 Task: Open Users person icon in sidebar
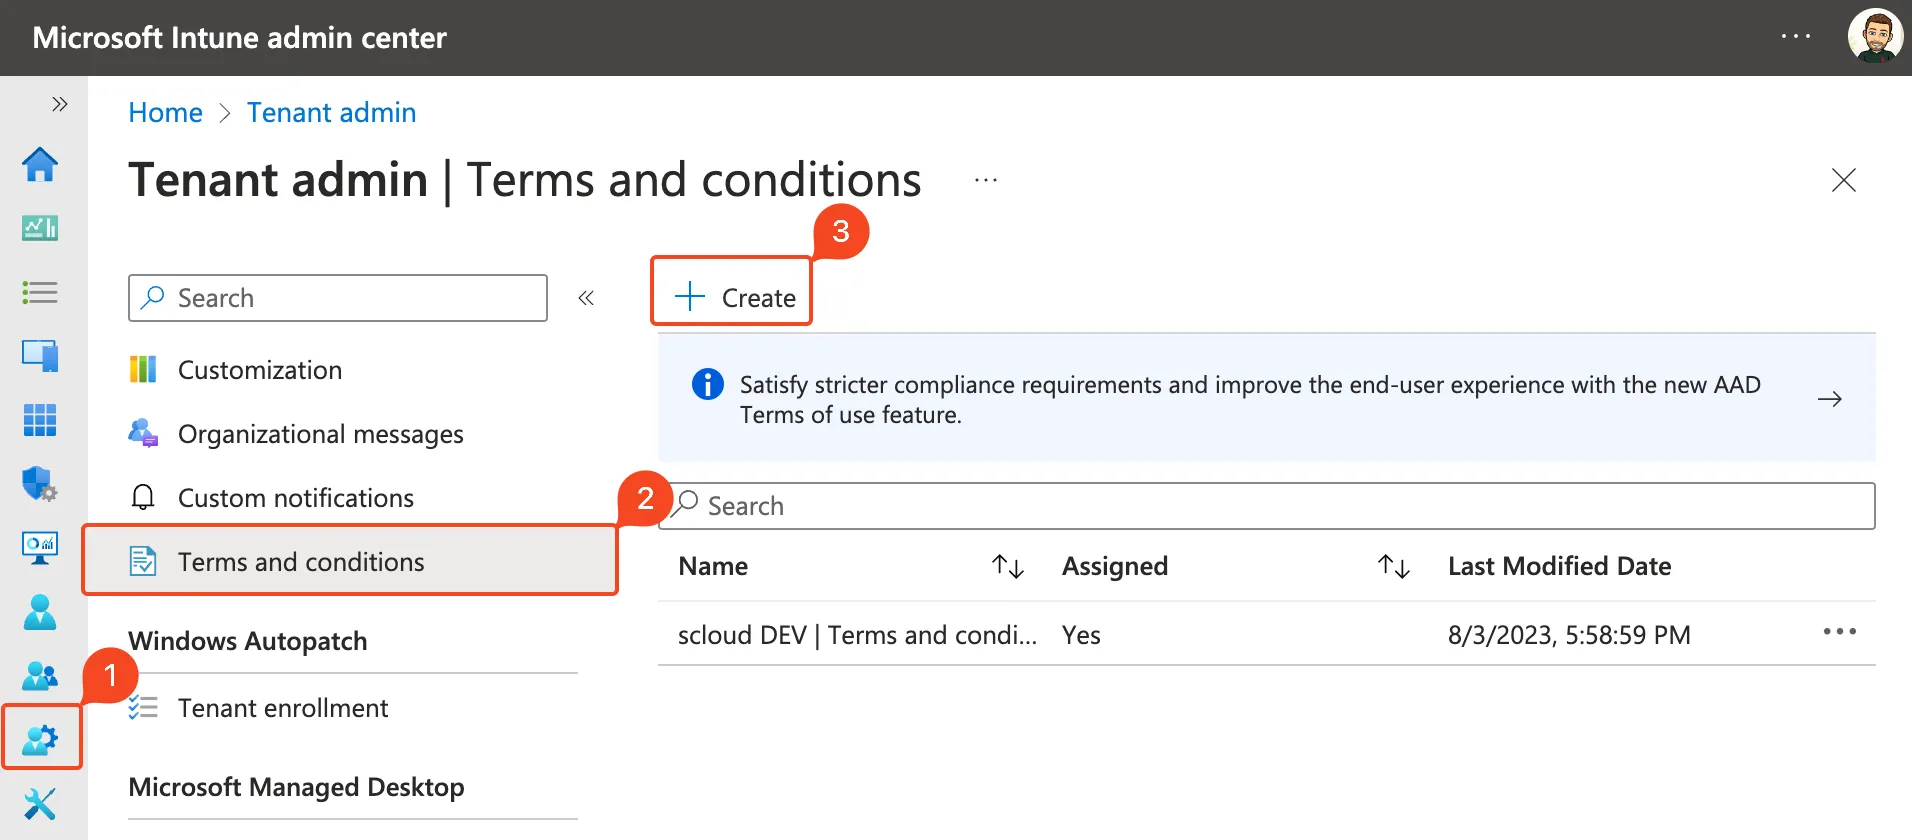point(40,612)
